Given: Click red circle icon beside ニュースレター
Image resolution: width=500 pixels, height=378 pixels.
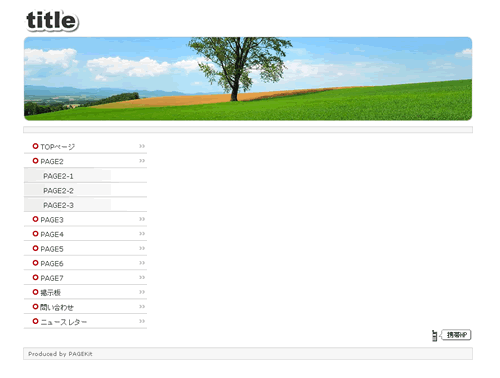Looking at the screenshot, I should point(35,321).
